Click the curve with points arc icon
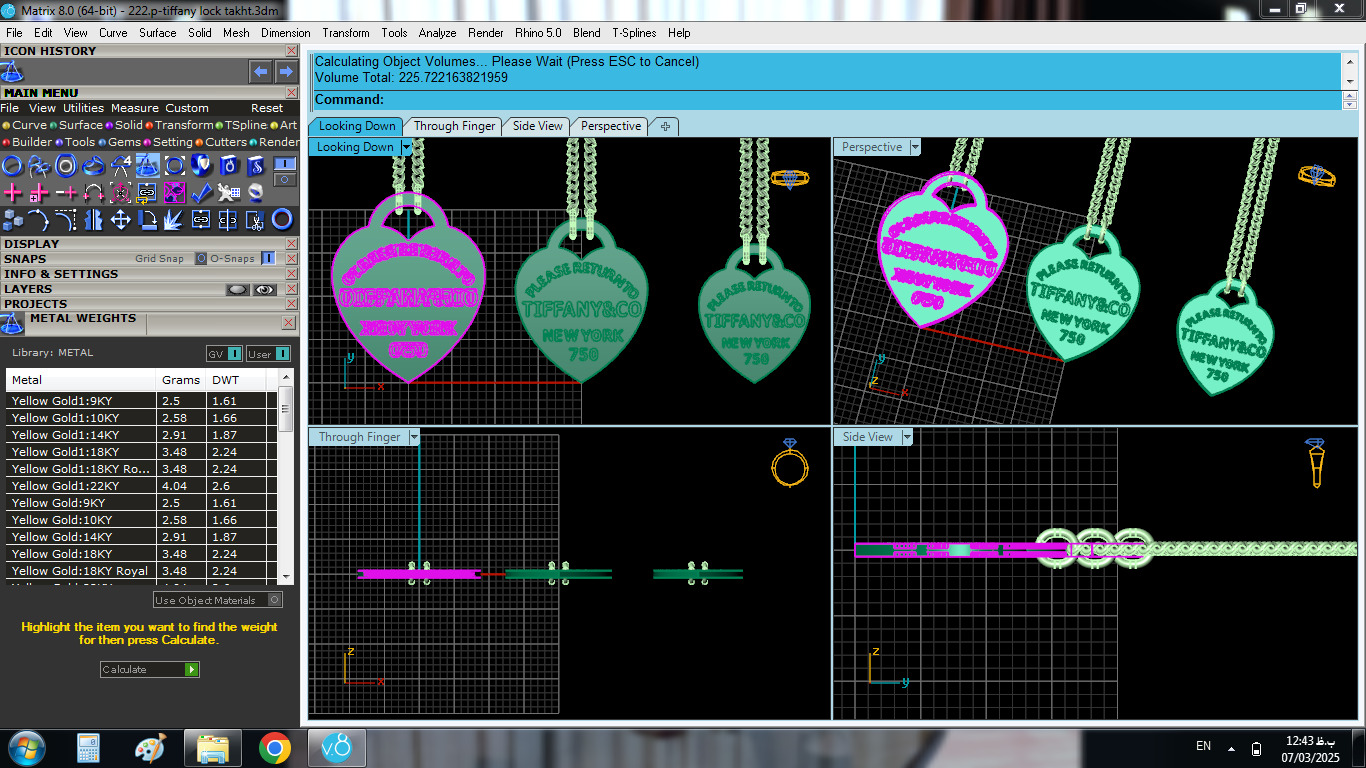 point(39,219)
